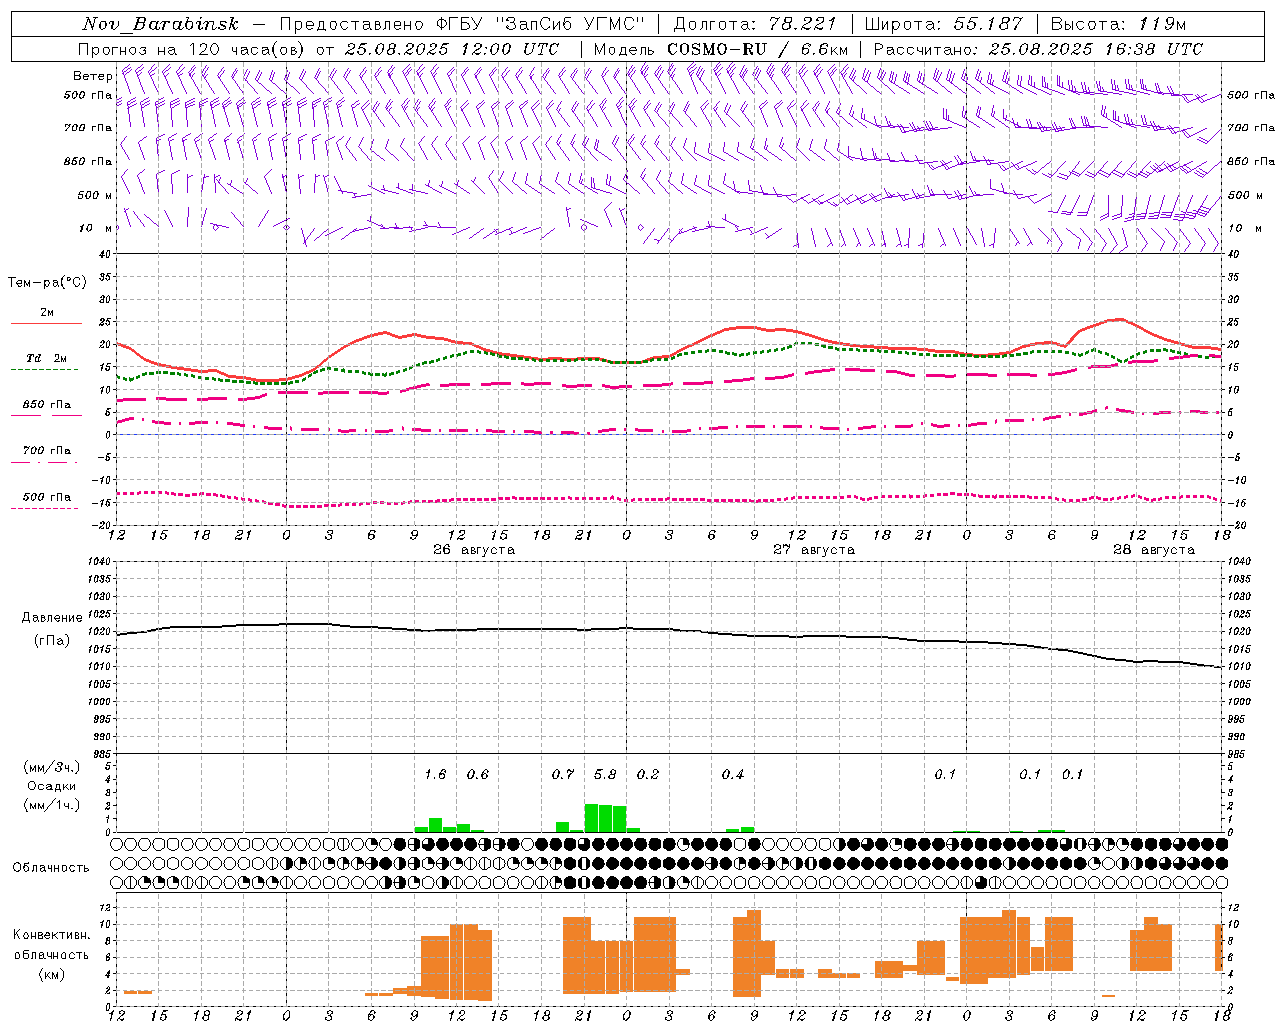Click the Широта: 55.187 value
Image resolution: width=1280 pixels, height=1024 pixels.
click(x=944, y=24)
